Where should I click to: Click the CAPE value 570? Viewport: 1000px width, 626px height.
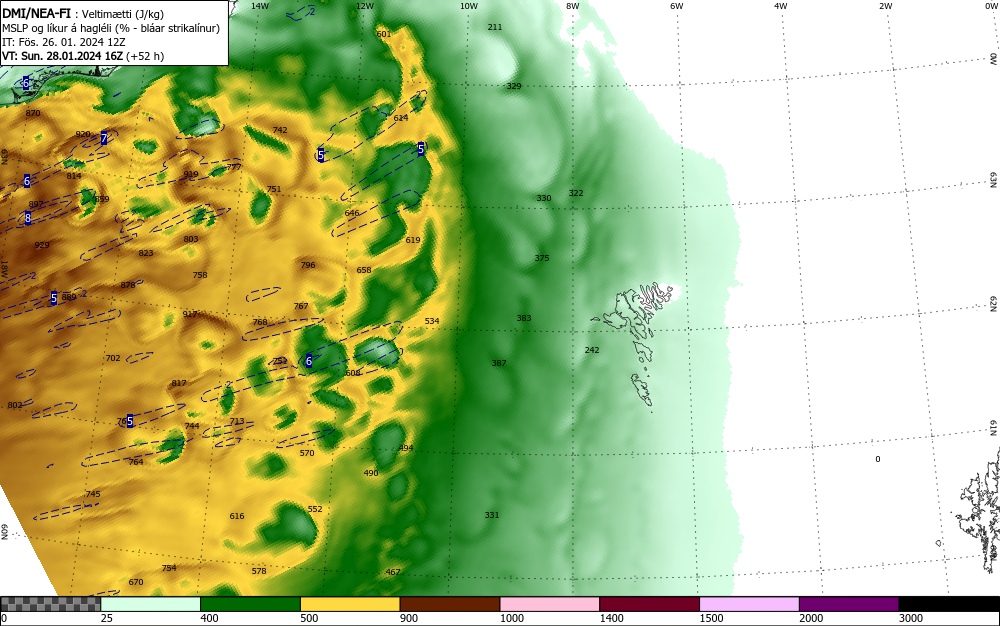point(307,453)
